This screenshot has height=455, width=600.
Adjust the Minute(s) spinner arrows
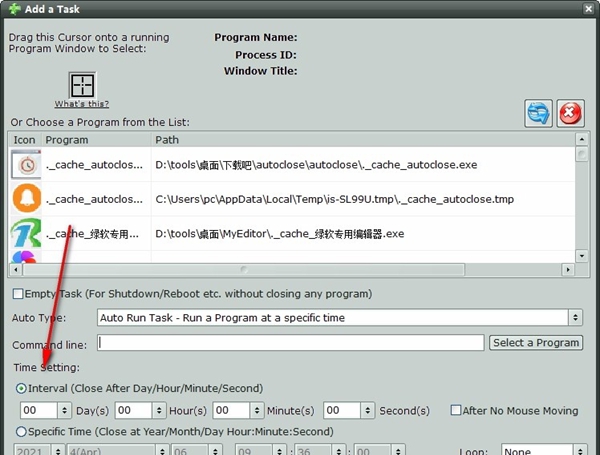257,411
